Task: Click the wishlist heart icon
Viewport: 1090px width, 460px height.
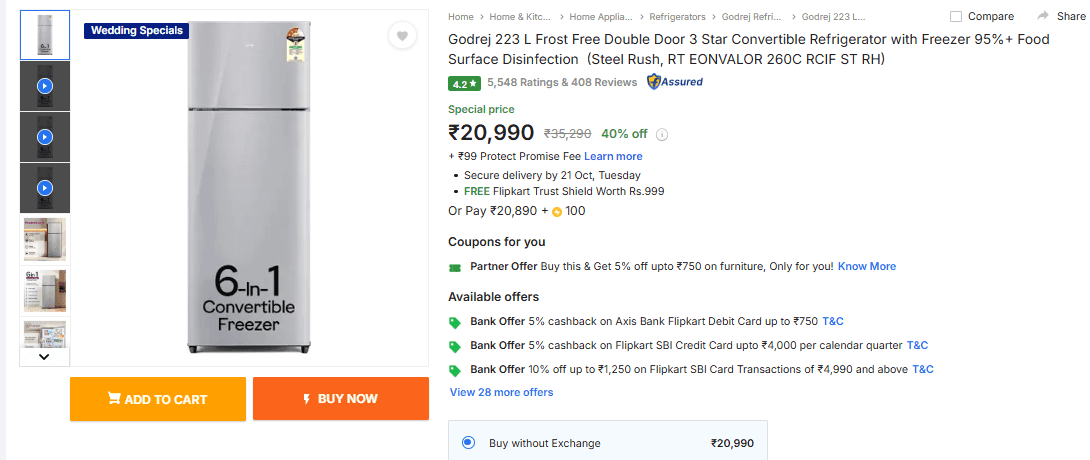Action: [x=402, y=36]
